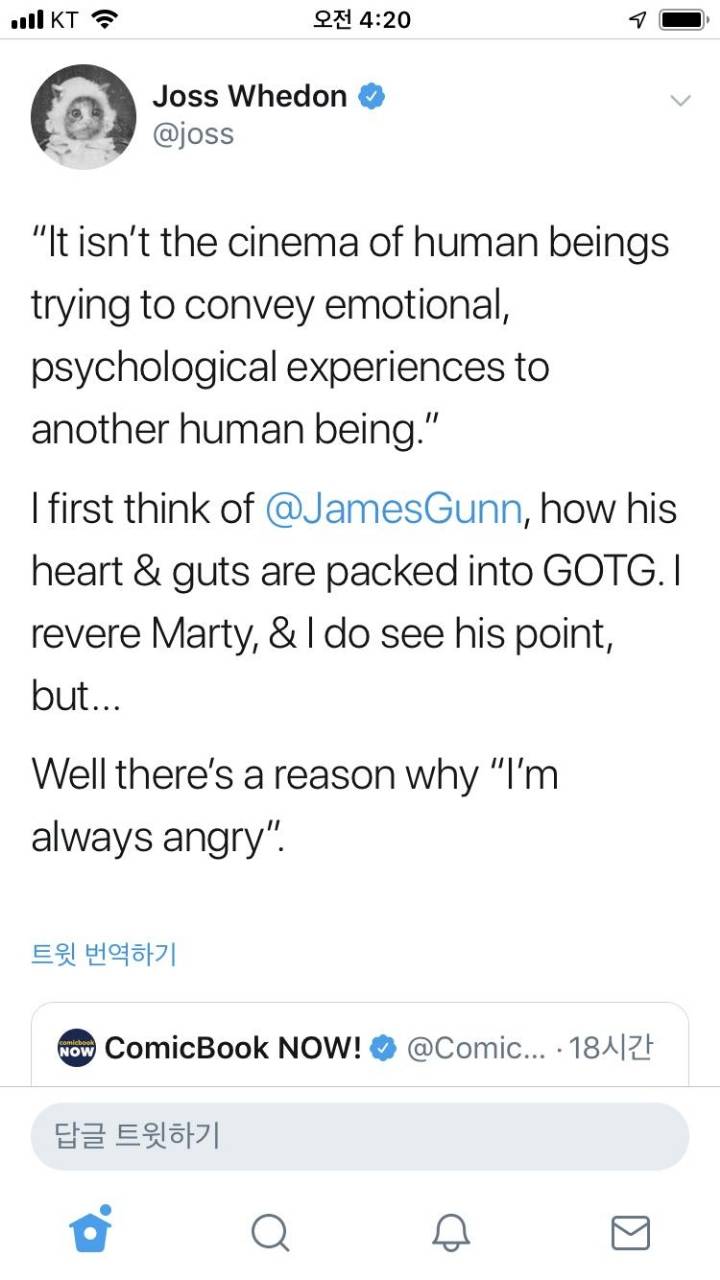Tap the 트윗 번역하기 translate link
The width and height of the screenshot is (720, 1280).
click(104, 954)
